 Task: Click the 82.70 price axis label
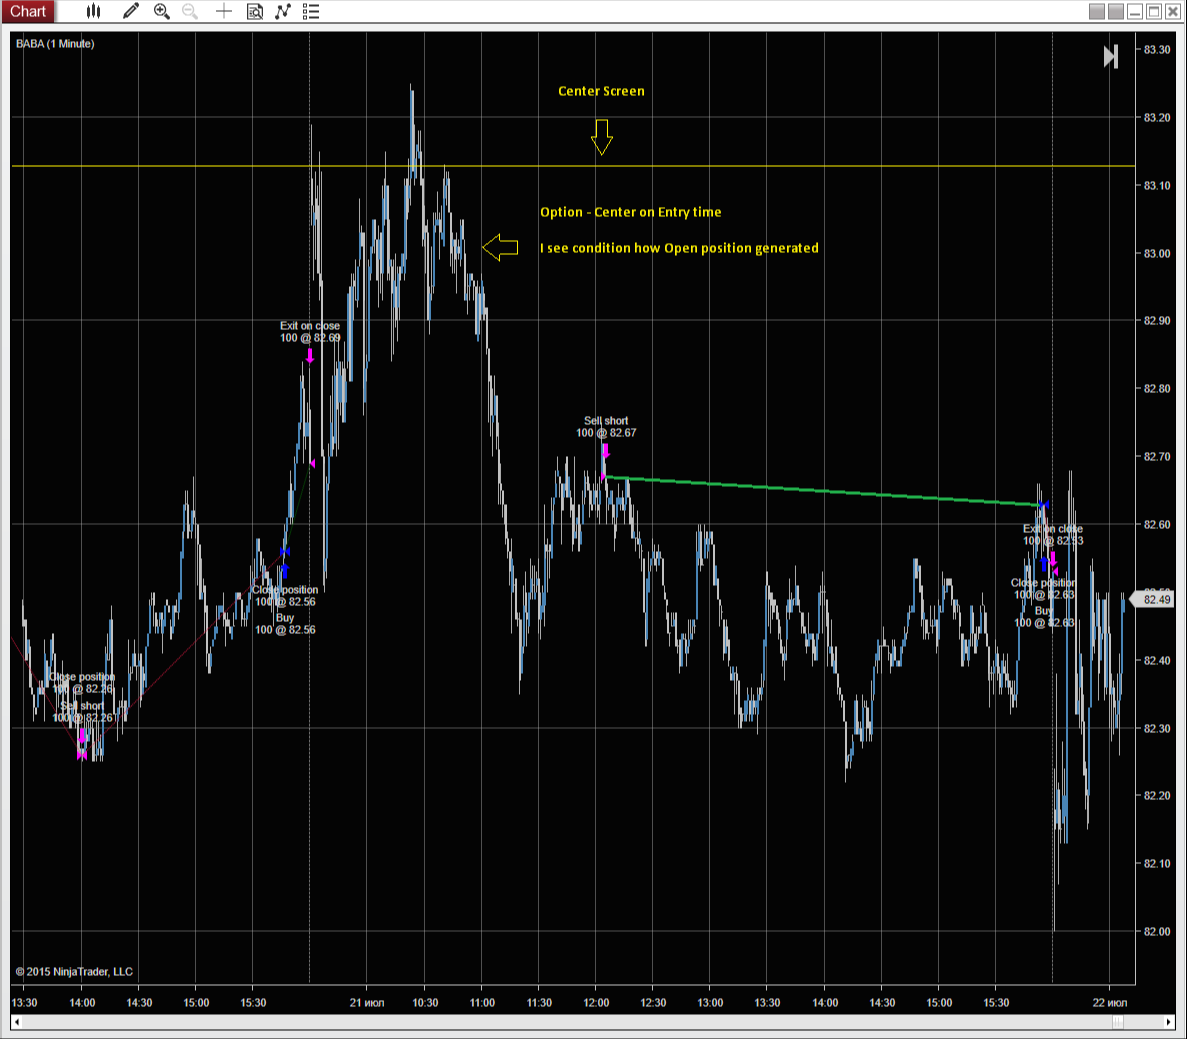1156,457
